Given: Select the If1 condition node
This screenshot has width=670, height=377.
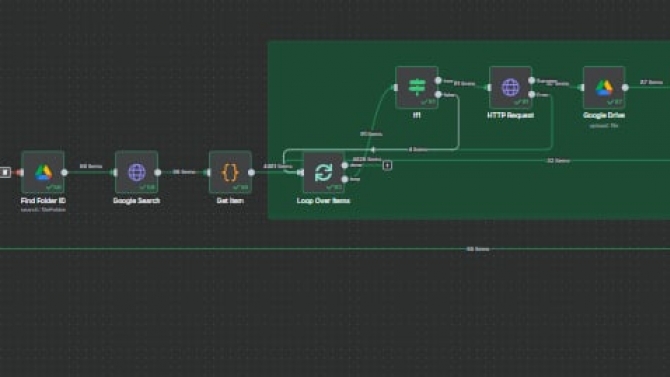Looking at the screenshot, I should point(417,87).
